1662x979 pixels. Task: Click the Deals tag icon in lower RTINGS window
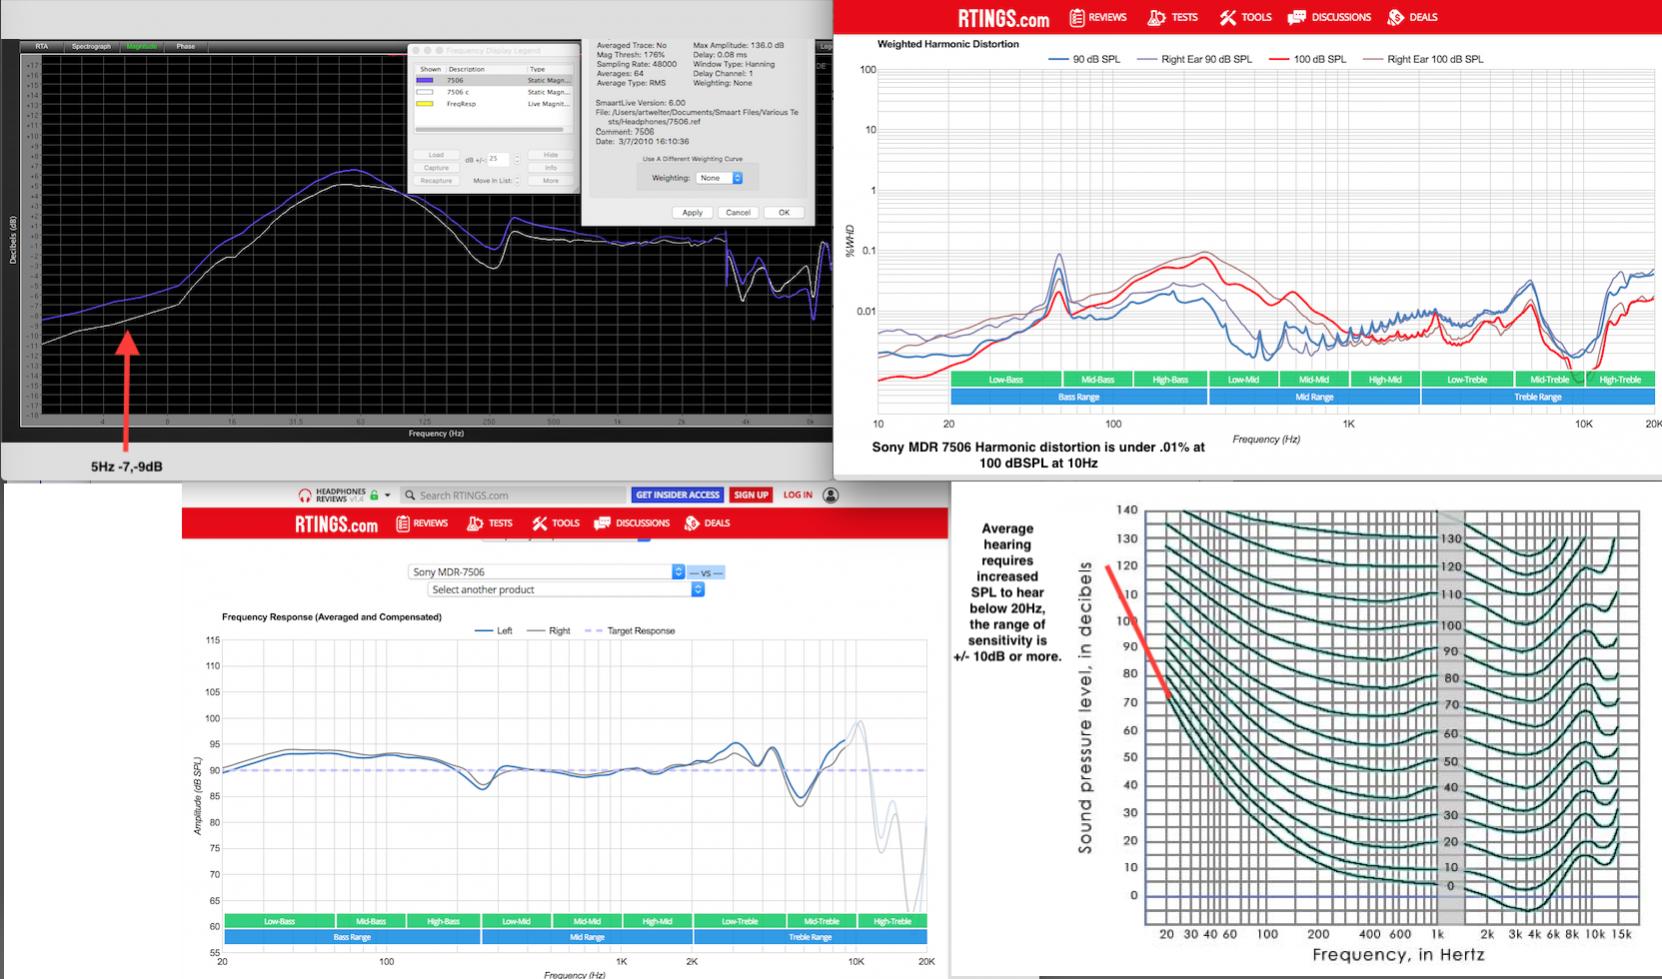691,523
